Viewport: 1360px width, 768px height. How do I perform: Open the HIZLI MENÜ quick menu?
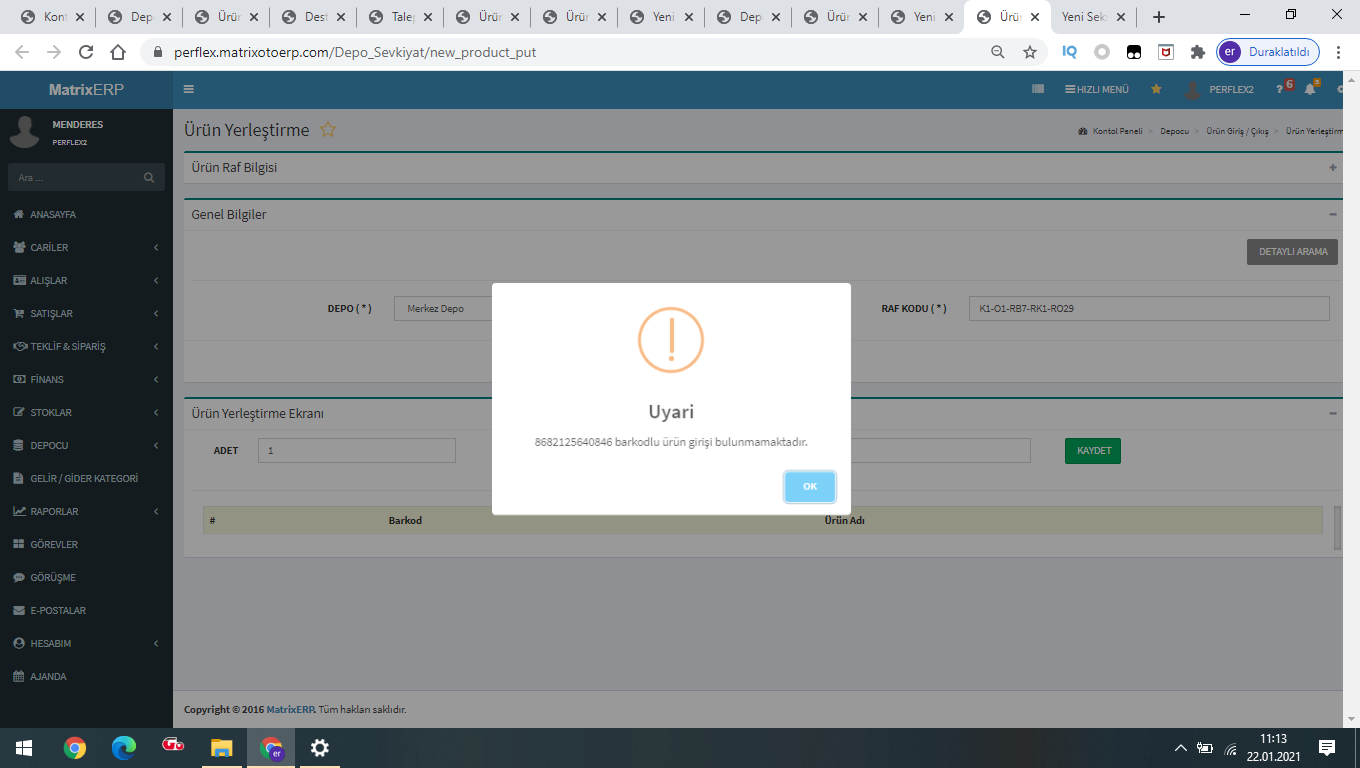1097,89
